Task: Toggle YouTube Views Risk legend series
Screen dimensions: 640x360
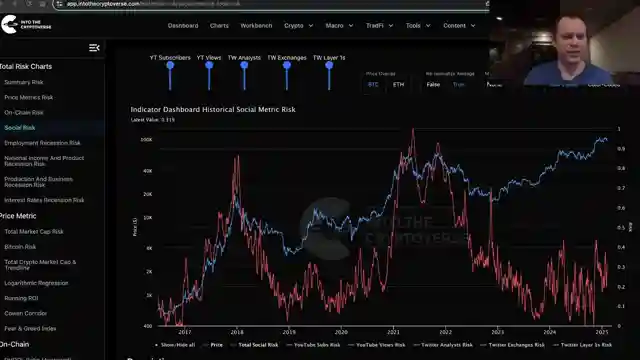Action: pyautogui.click(x=377, y=345)
